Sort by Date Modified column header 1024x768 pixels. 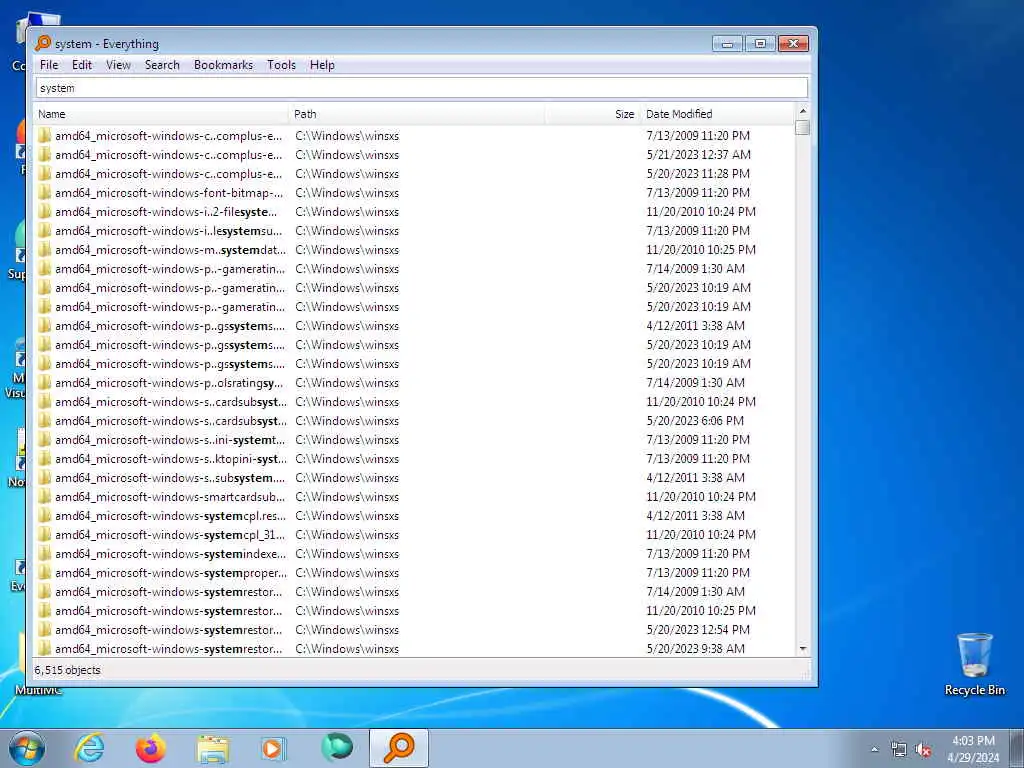tap(717, 114)
